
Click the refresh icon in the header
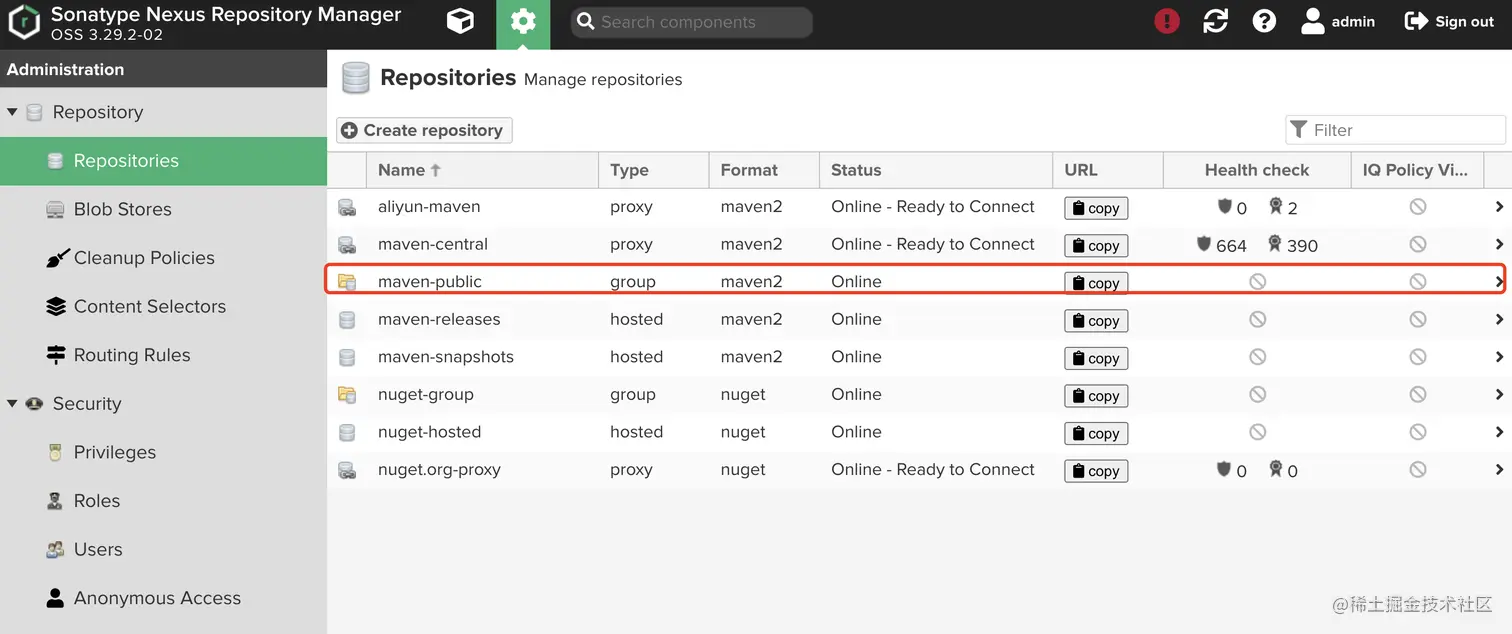1216,22
